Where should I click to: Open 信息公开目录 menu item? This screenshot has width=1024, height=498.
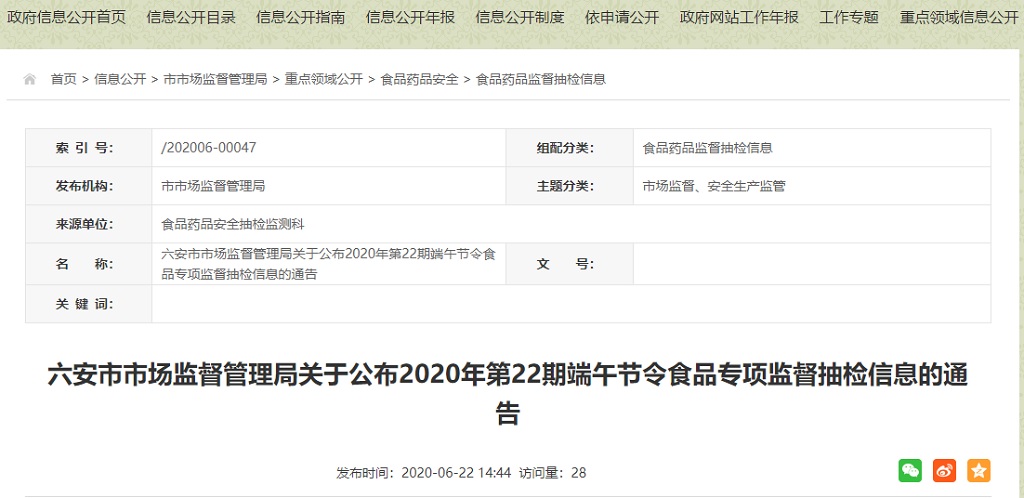tap(191, 18)
